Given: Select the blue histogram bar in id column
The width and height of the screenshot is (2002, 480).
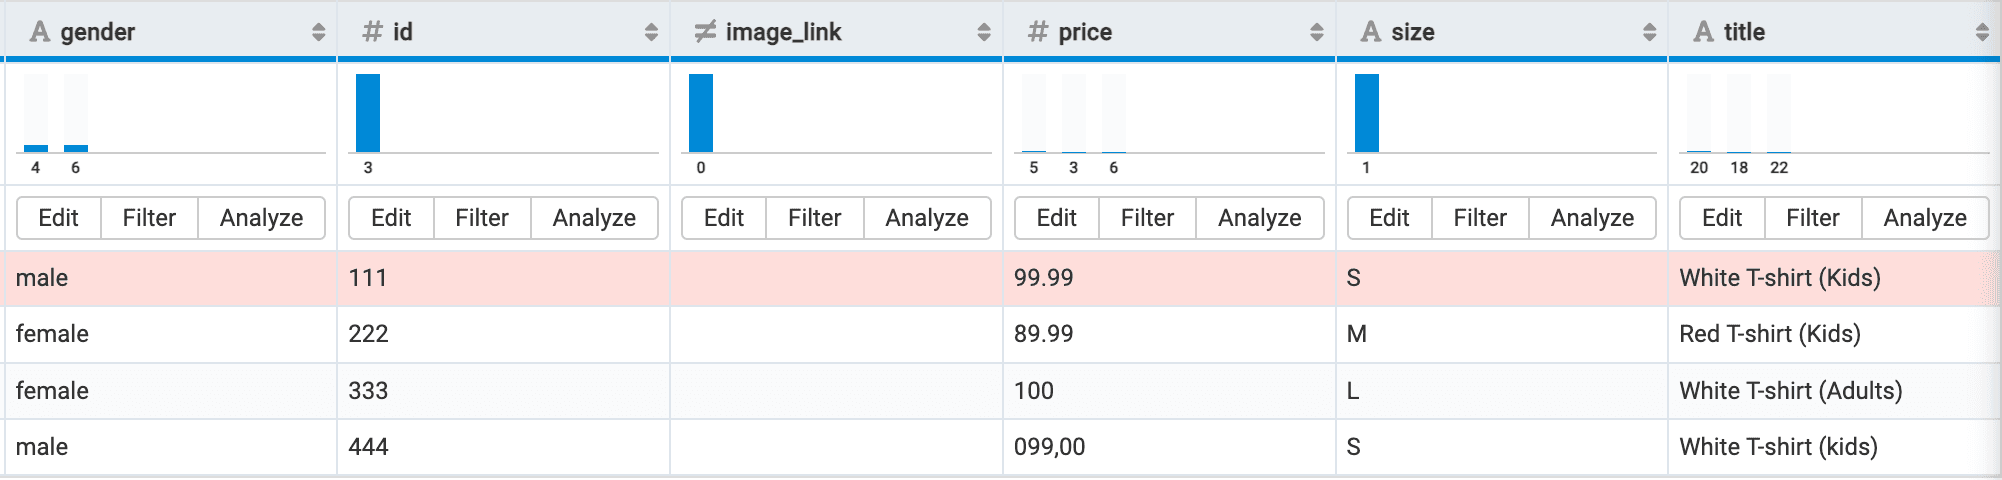Looking at the screenshot, I should (368, 112).
